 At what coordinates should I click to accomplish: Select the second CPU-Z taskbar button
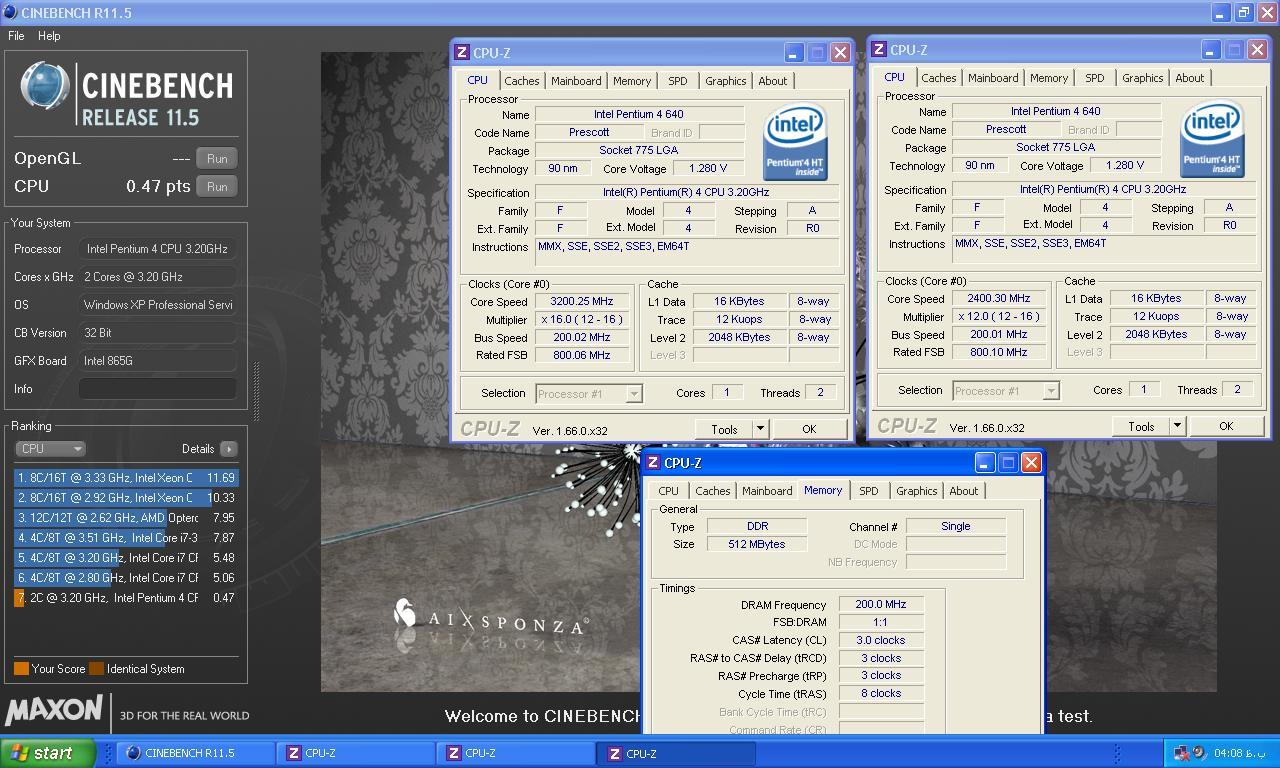(514, 753)
